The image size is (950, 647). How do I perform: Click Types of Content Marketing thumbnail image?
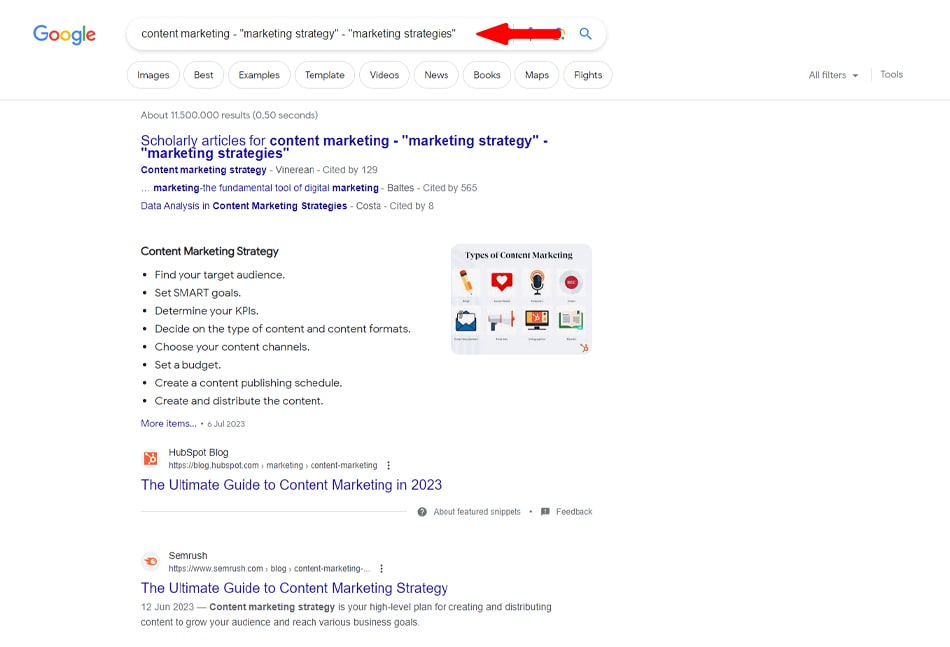521,299
